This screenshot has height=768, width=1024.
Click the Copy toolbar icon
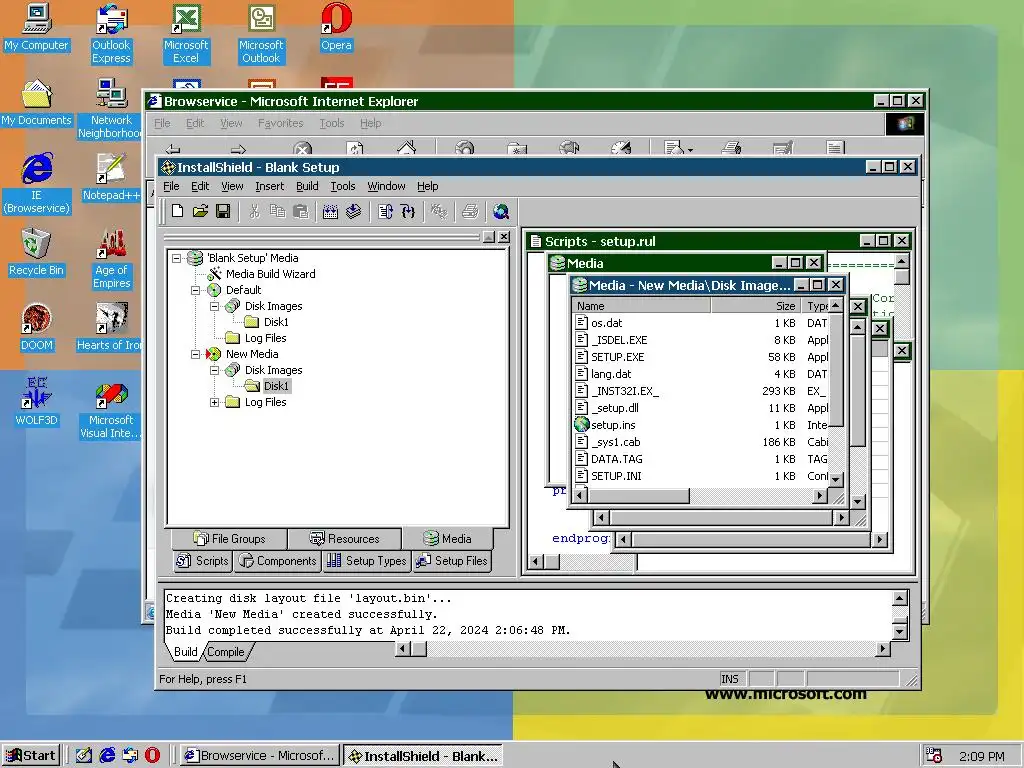[x=278, y=211]
